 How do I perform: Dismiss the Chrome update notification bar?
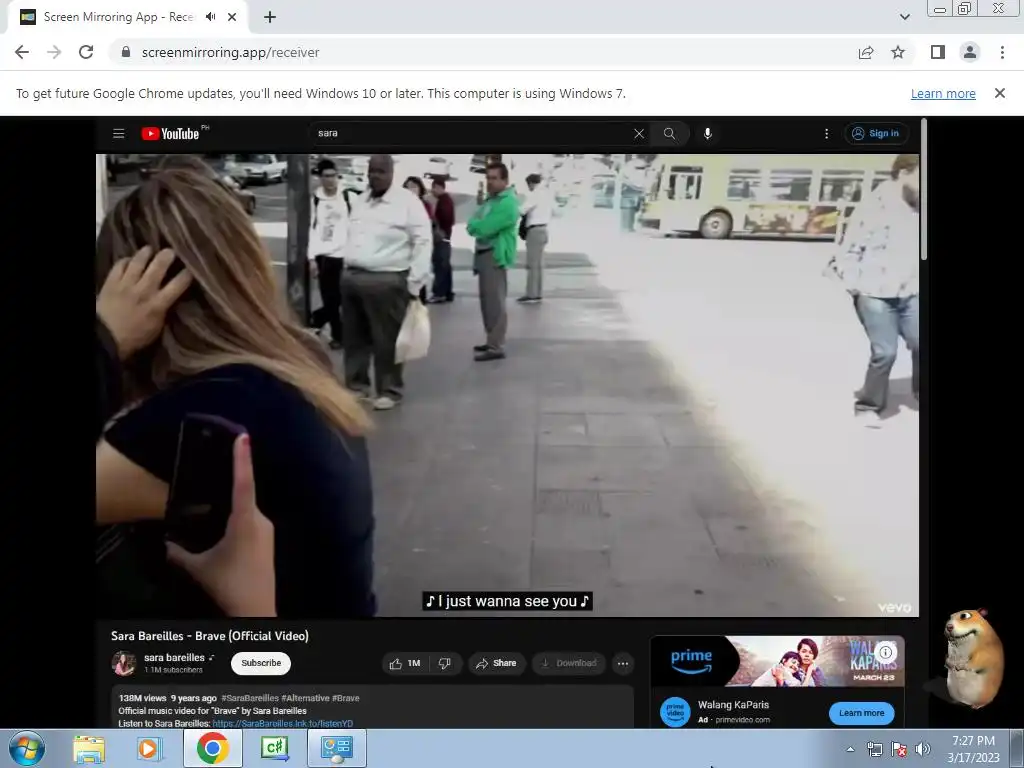click(999, 93)
